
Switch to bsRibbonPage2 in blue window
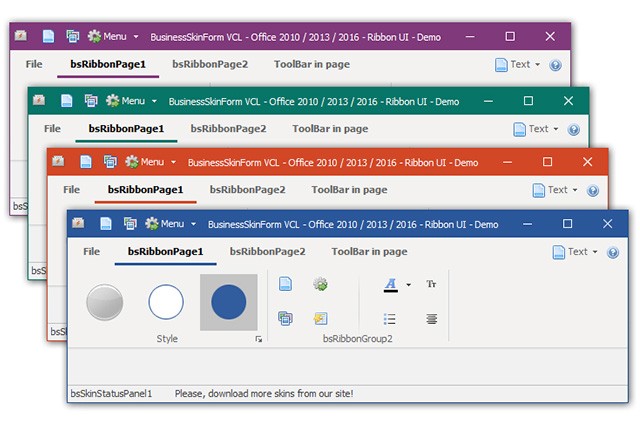point(267,251)
